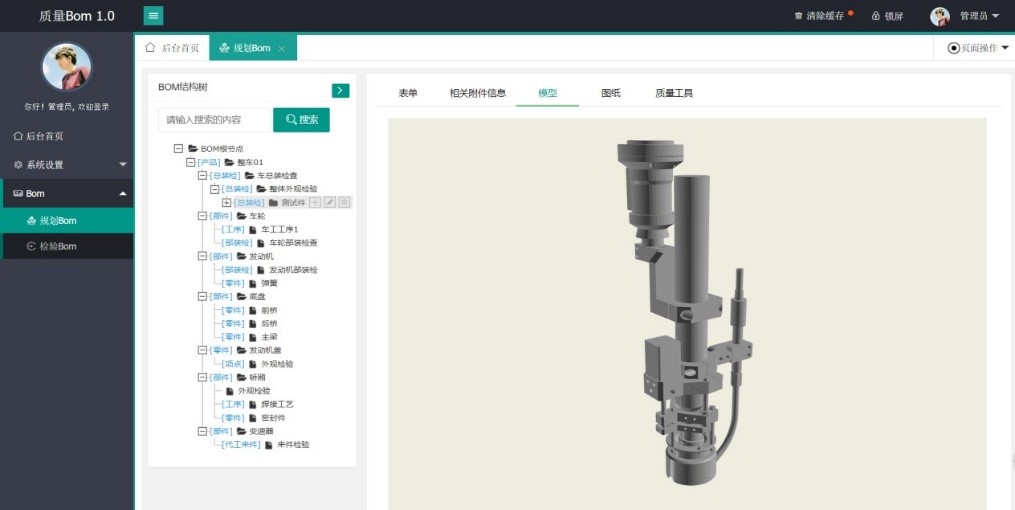Open 规划Bom in the sidebar

coord(67,221)
